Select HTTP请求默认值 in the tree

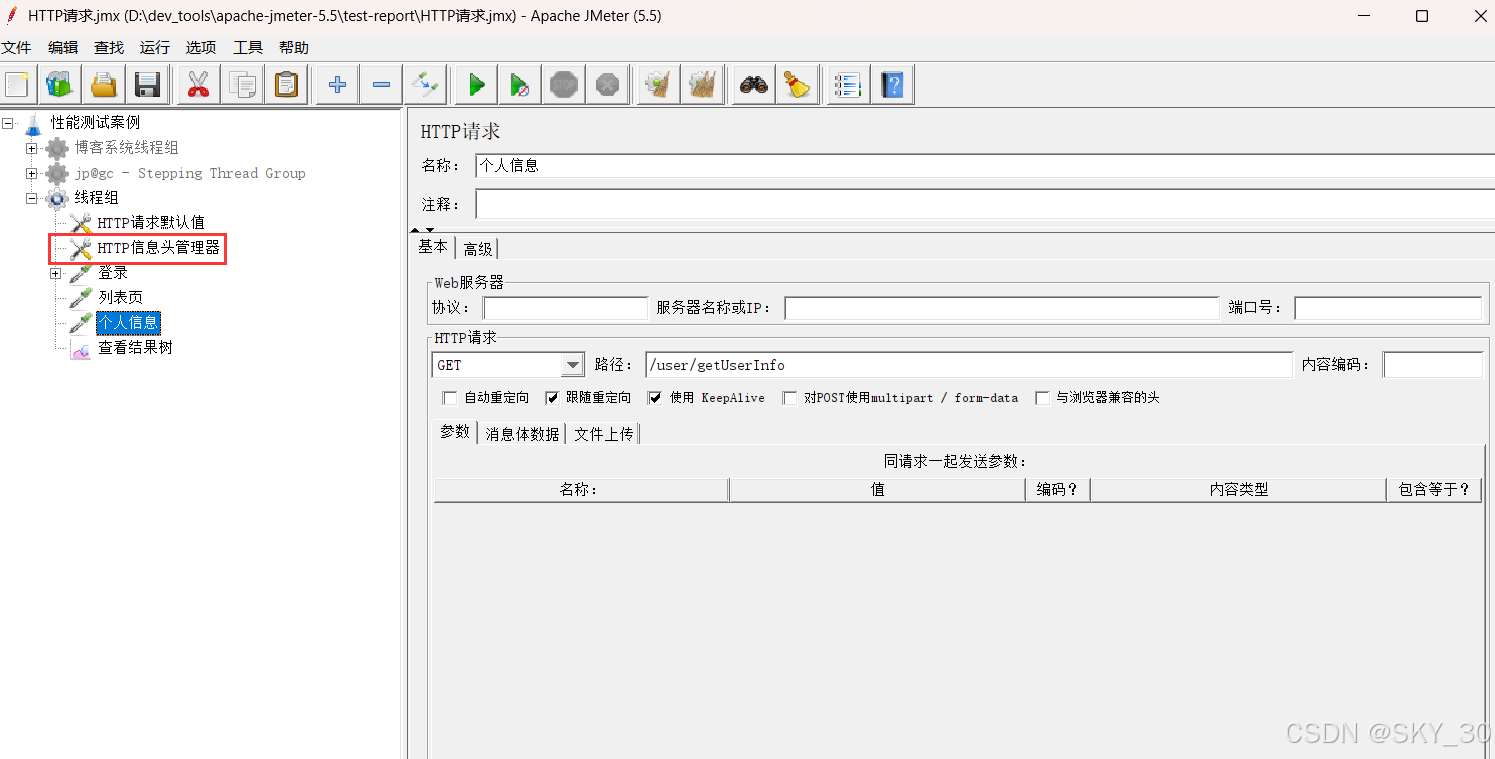tap(151, 223)
